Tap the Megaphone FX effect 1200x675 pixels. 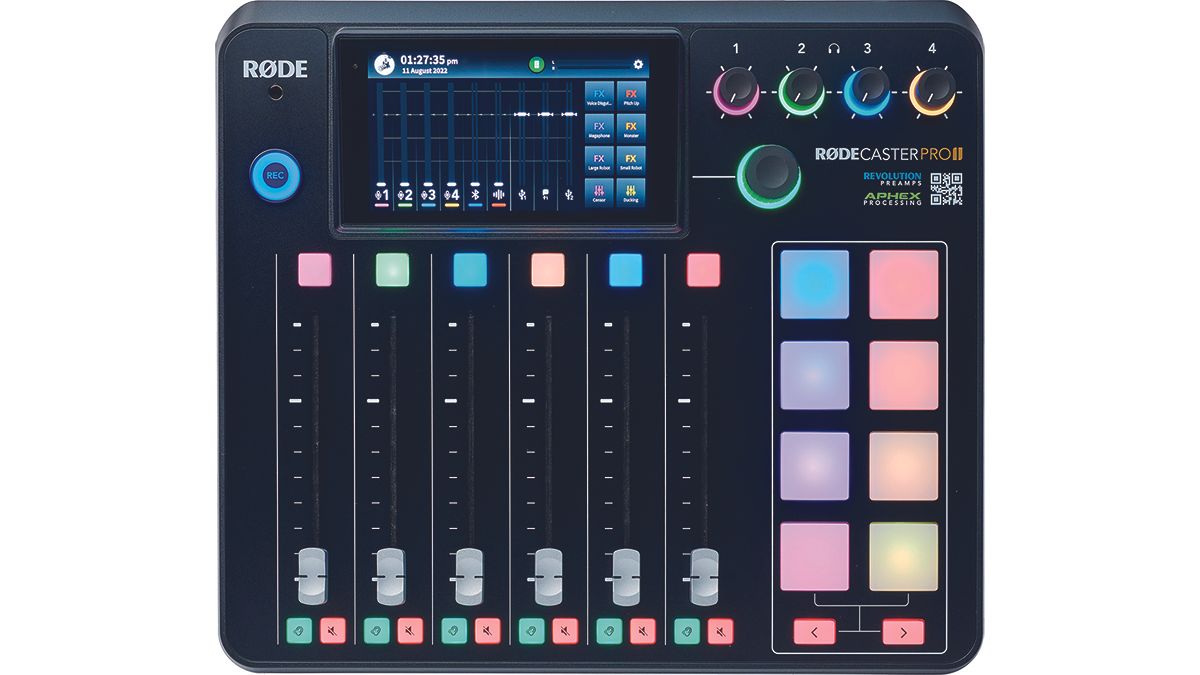(599, 129)
